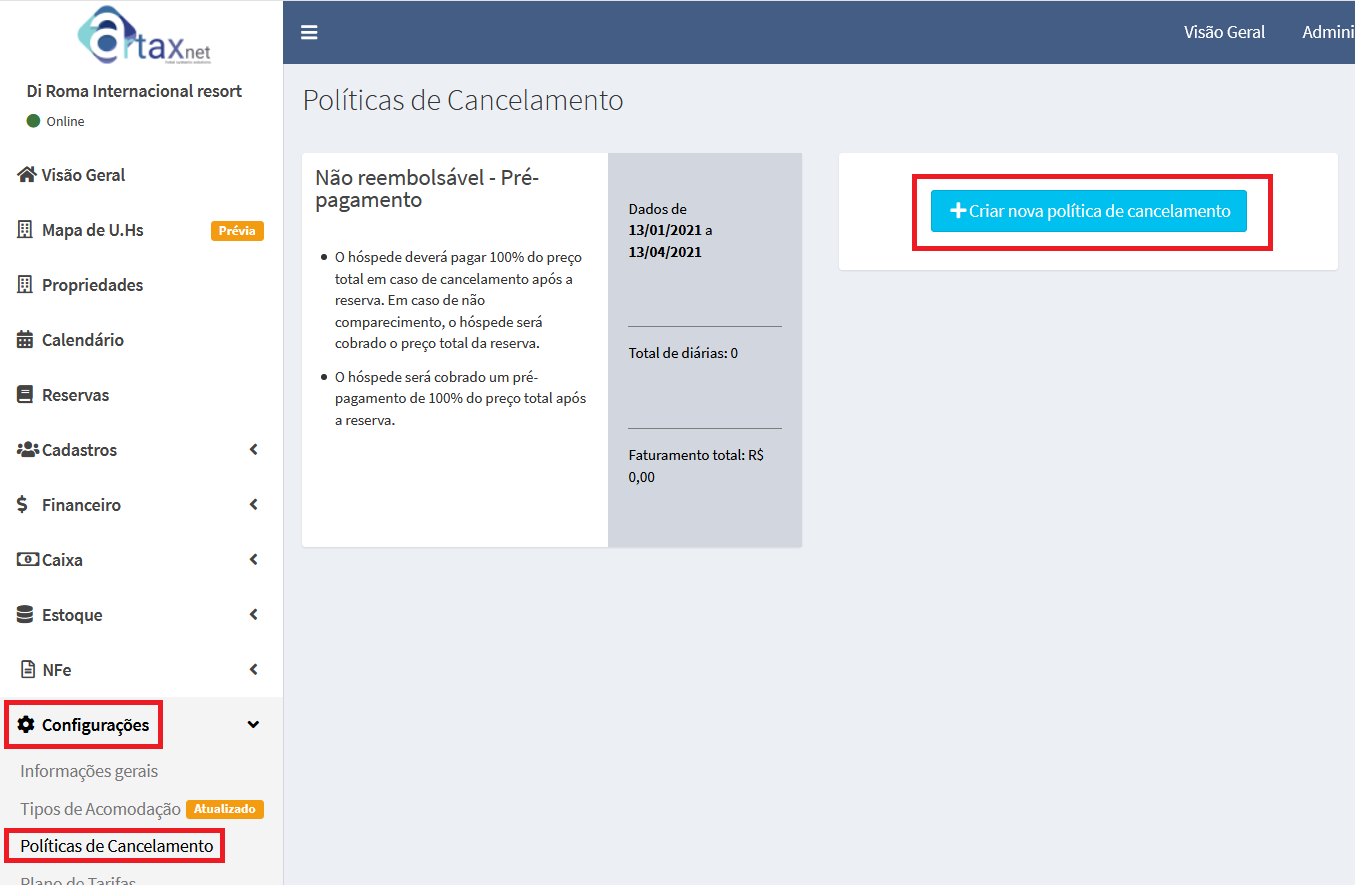The image size is (1355, 885).
Task: Click the calendar icon beside Calendário
Action: (25, 340)
